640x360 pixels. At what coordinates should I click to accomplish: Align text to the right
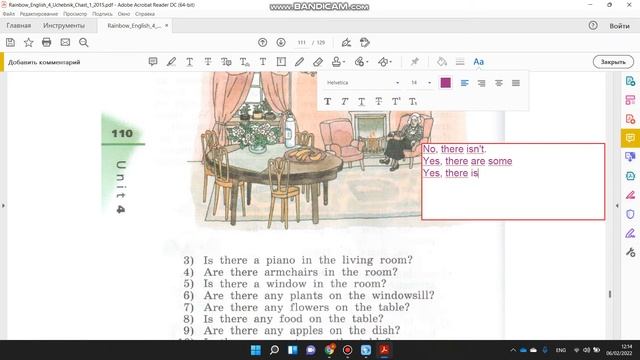pos(482,83)
